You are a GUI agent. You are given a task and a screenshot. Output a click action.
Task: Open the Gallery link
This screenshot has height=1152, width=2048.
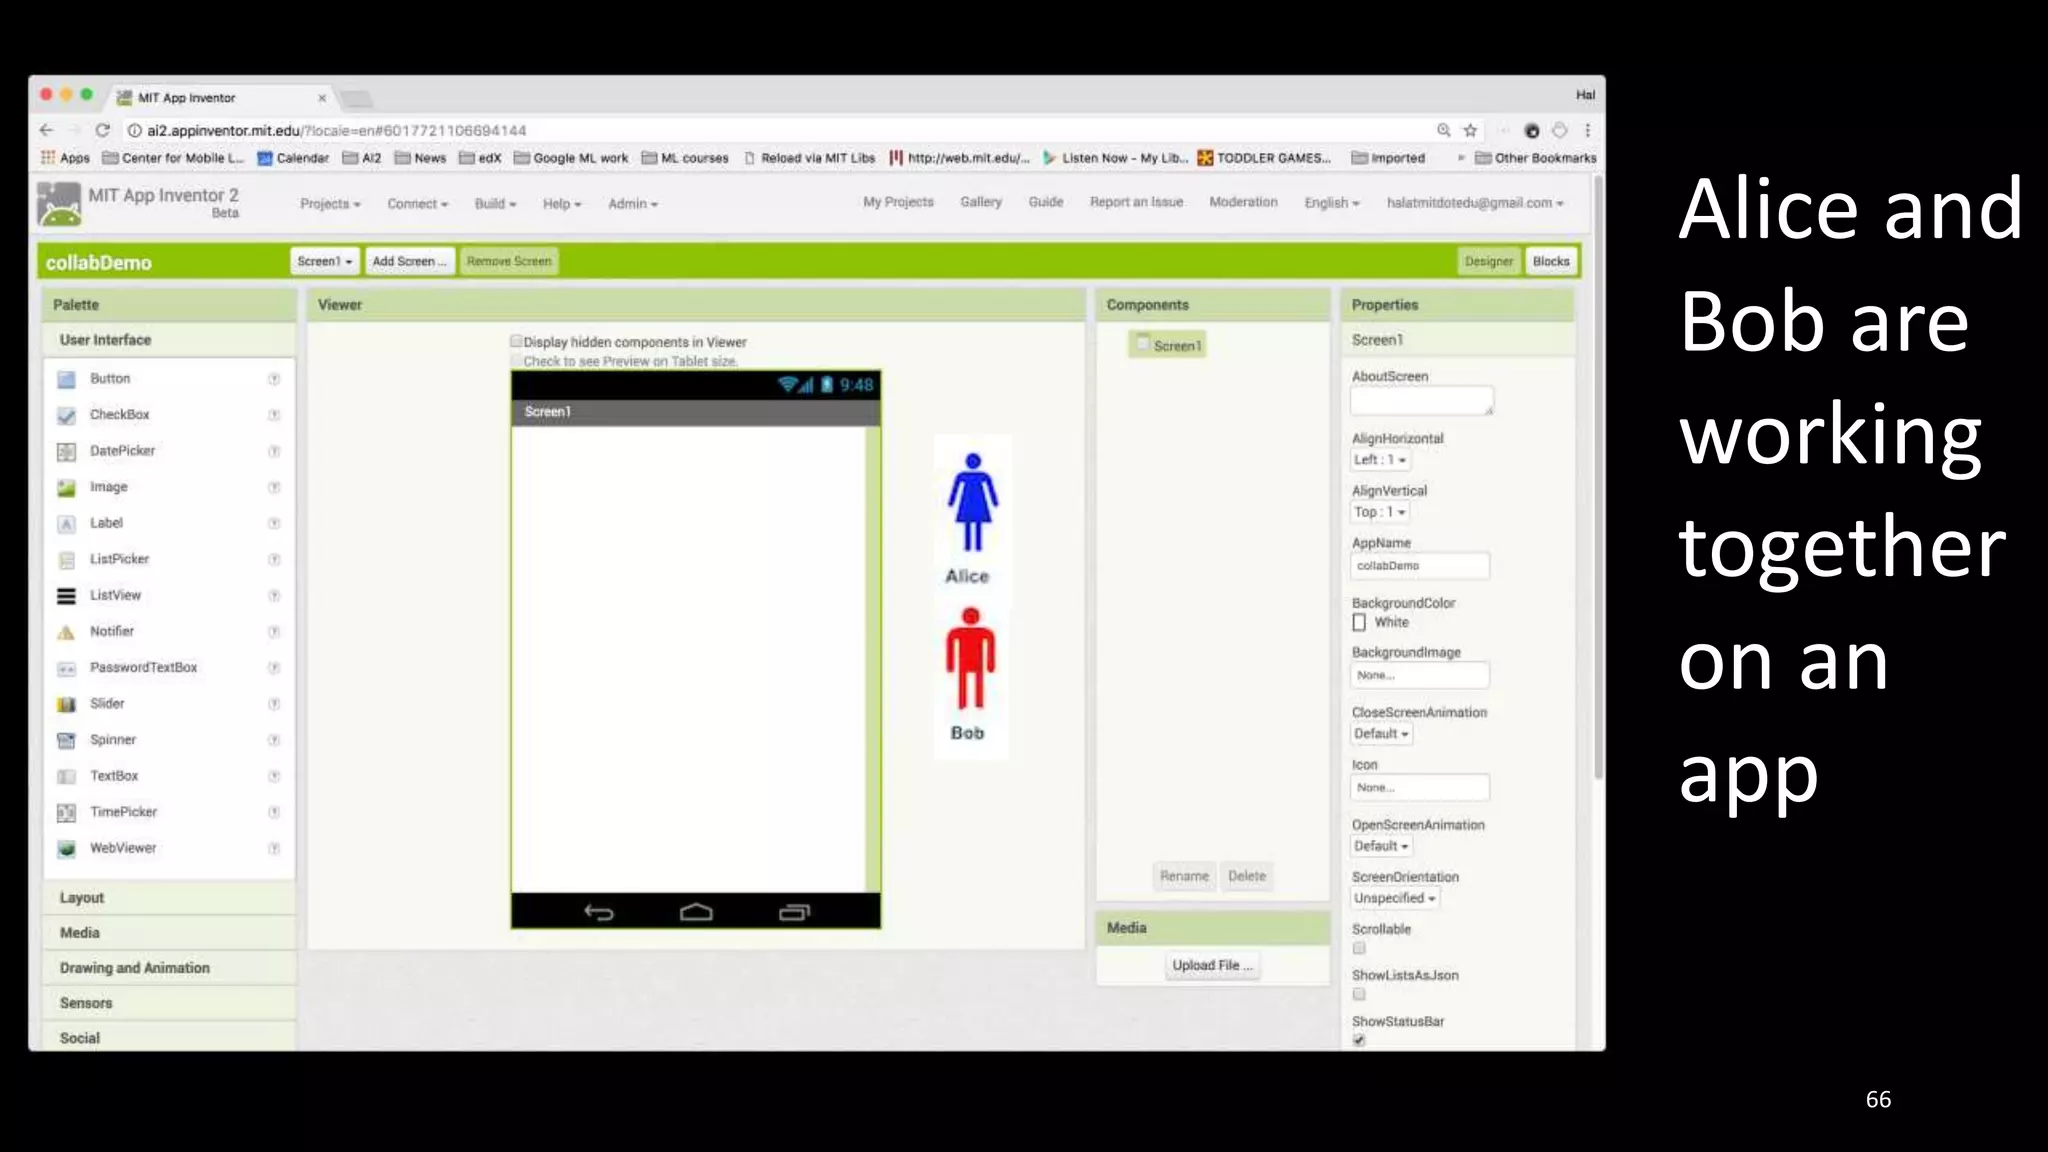981,202
